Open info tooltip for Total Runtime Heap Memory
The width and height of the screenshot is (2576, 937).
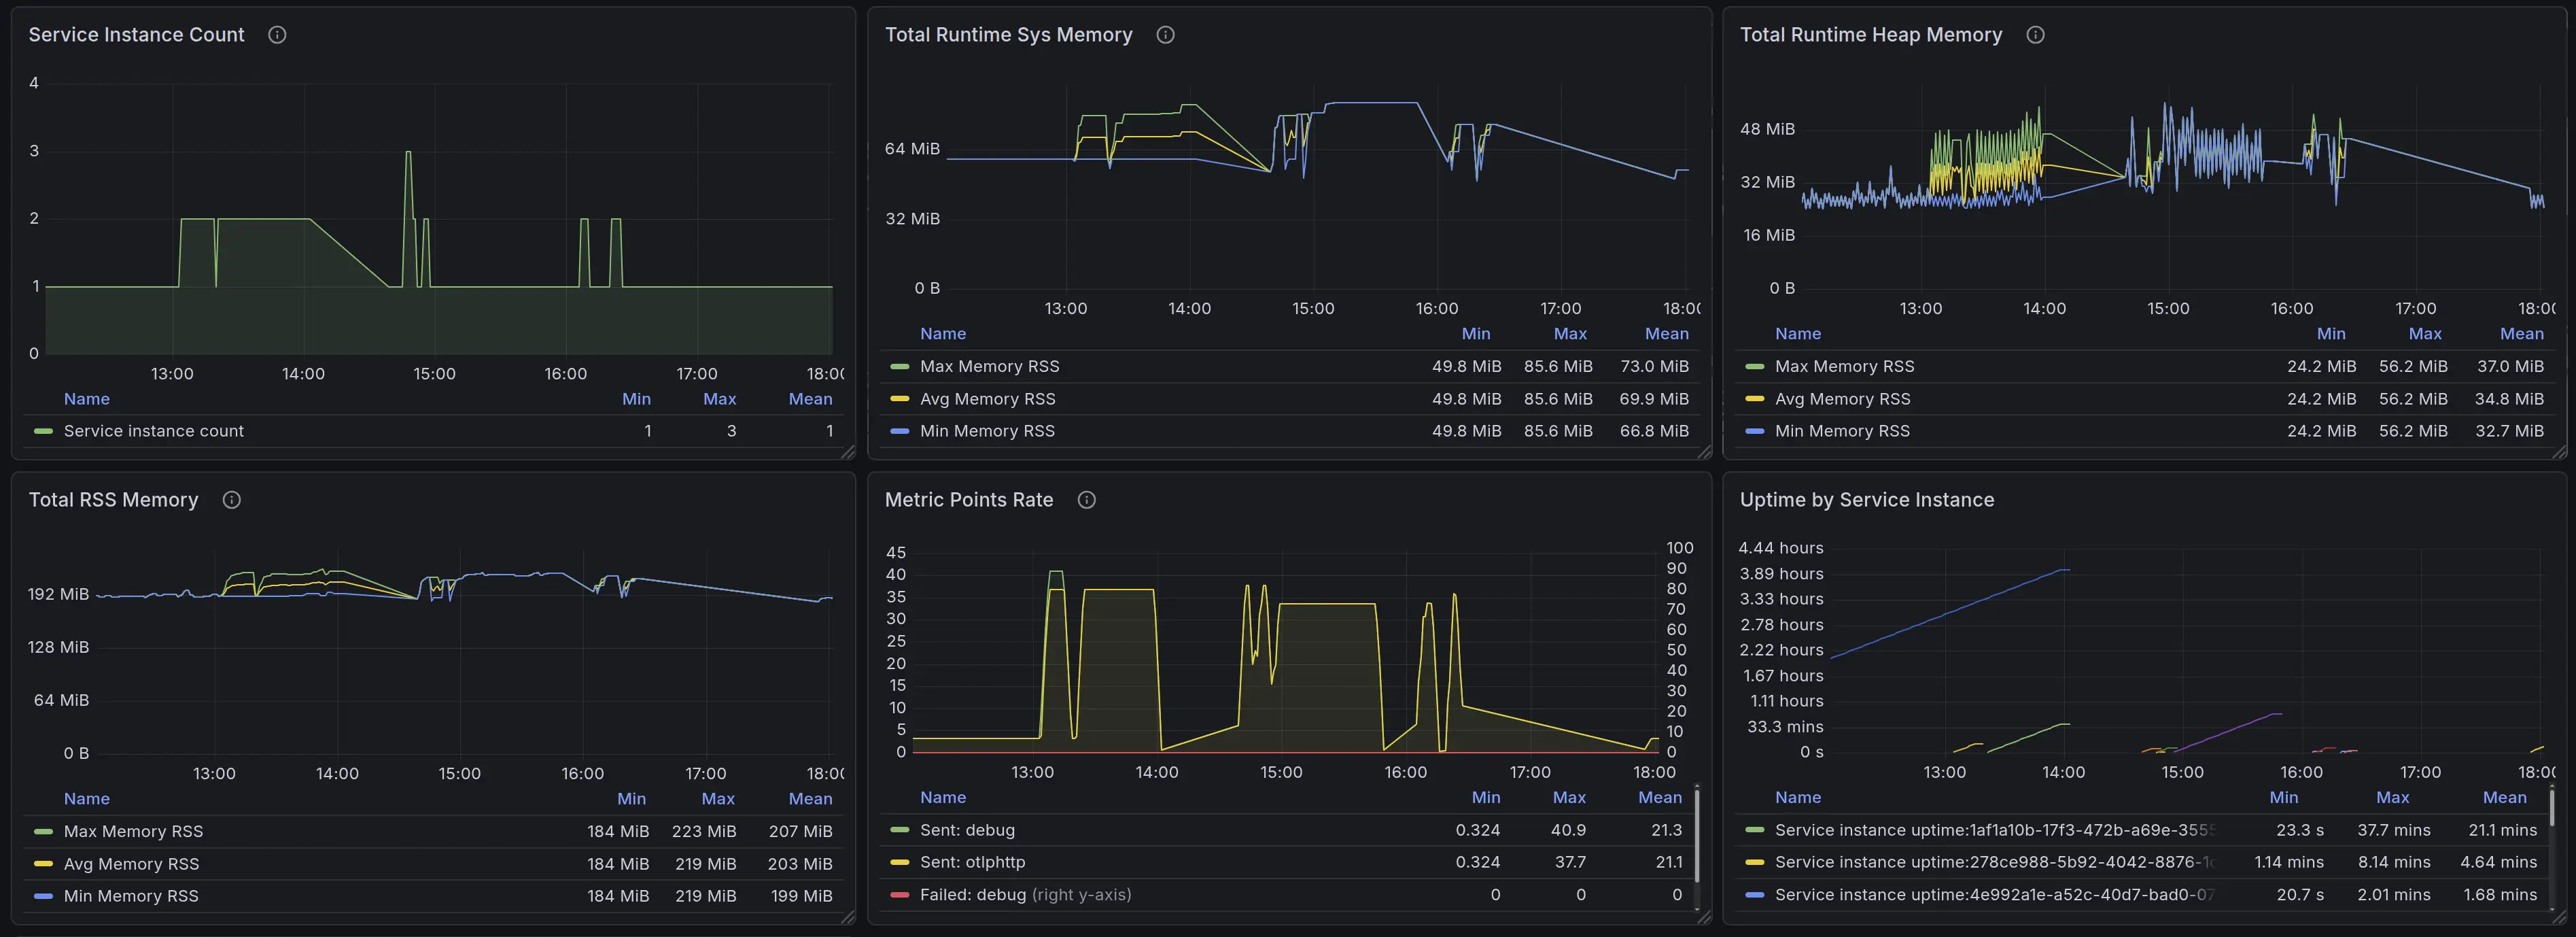pyautogui.click(x=2035, y=35)
